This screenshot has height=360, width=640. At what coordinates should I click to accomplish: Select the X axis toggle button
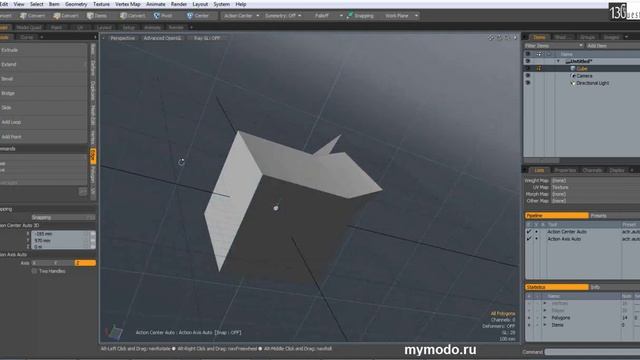point(42,263)
